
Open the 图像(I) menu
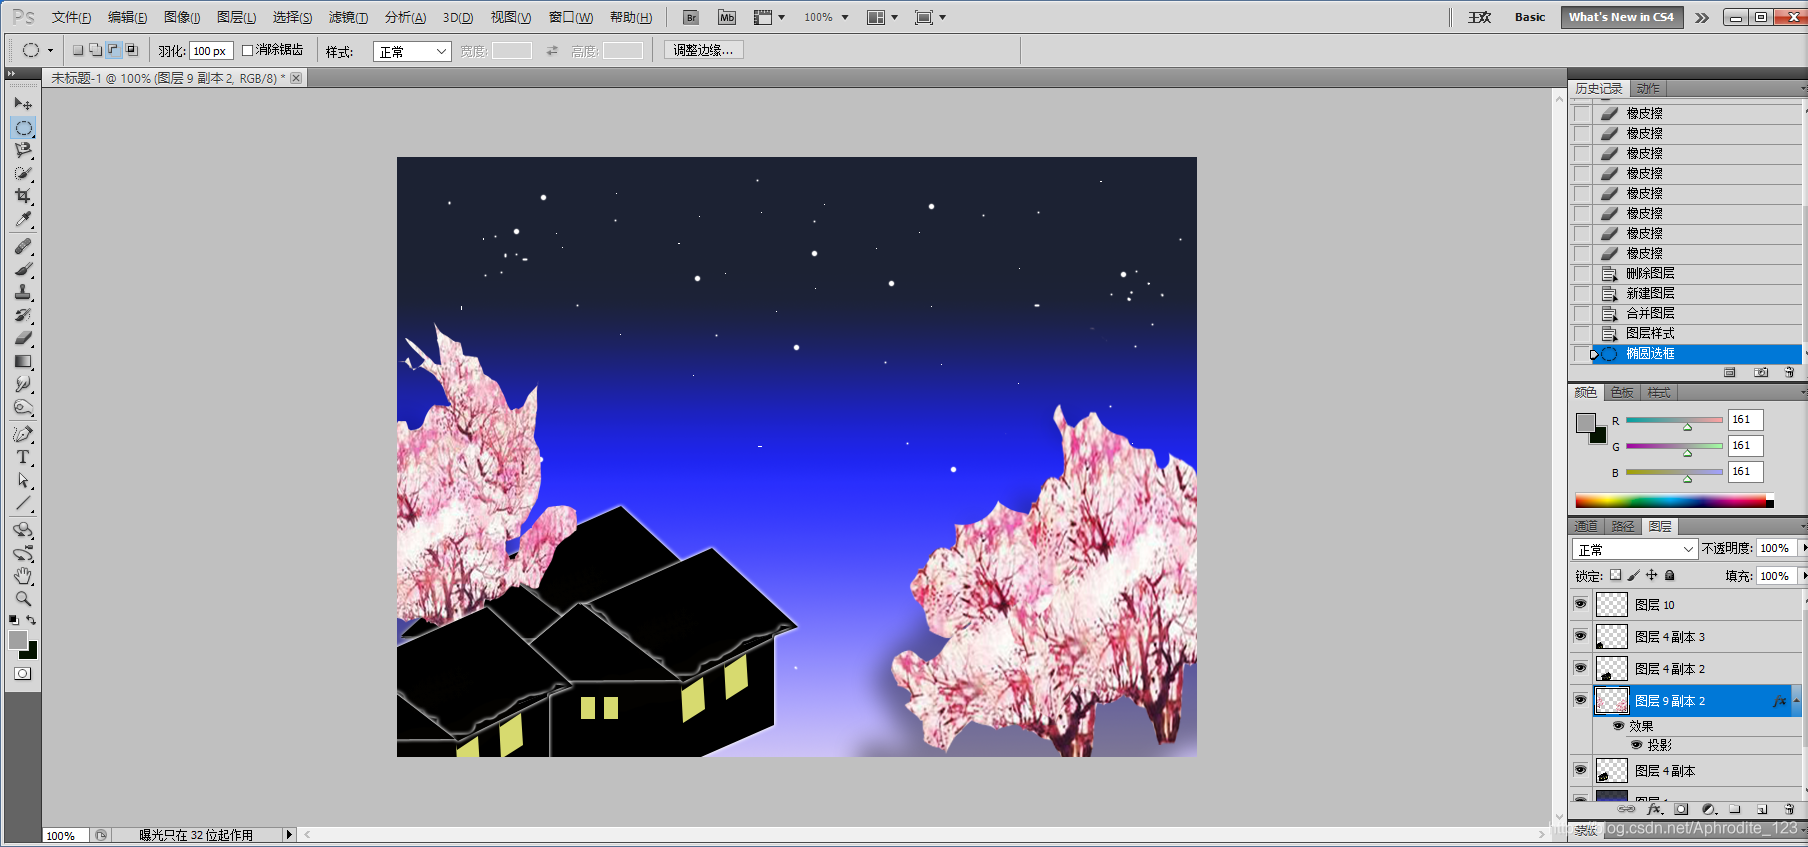click(182, 17)
